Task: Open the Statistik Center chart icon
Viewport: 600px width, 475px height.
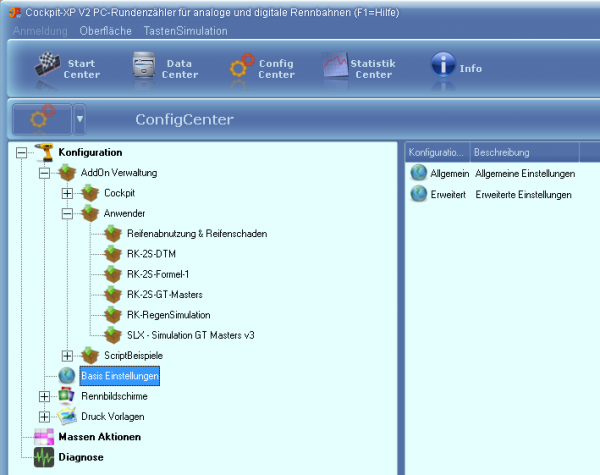Action: tap(336, 65)
